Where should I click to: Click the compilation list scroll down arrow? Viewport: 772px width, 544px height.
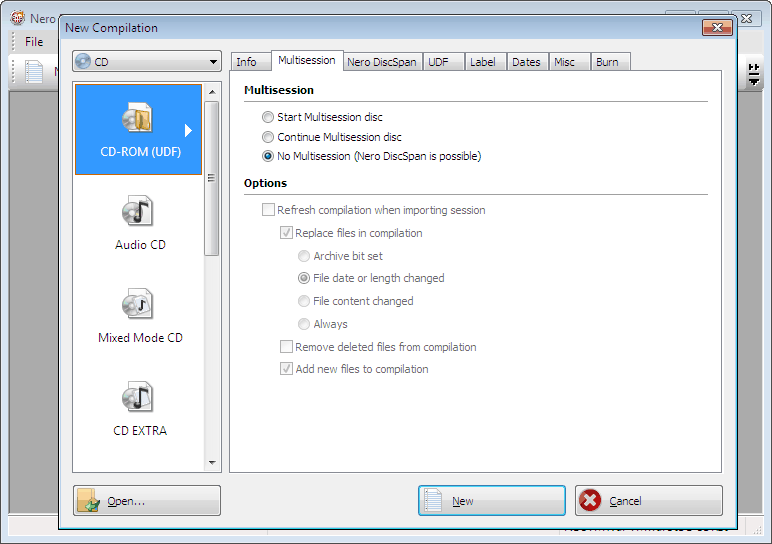tap(212, 462)
